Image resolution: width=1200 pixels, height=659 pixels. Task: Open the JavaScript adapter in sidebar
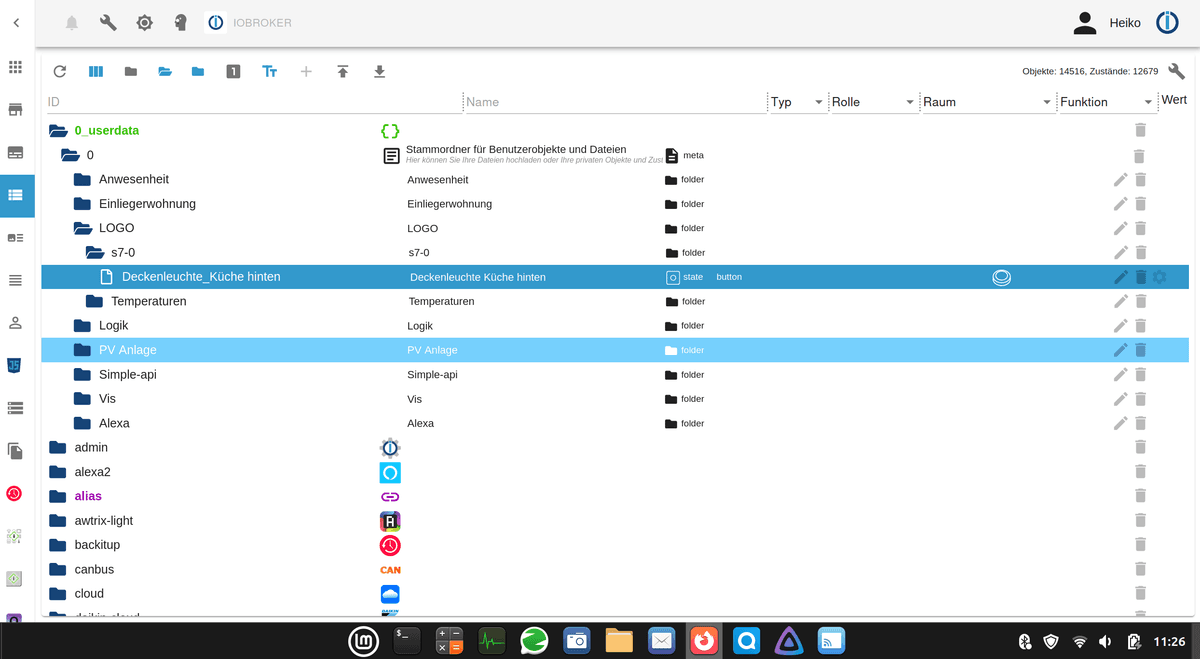(x=15, y=366)
